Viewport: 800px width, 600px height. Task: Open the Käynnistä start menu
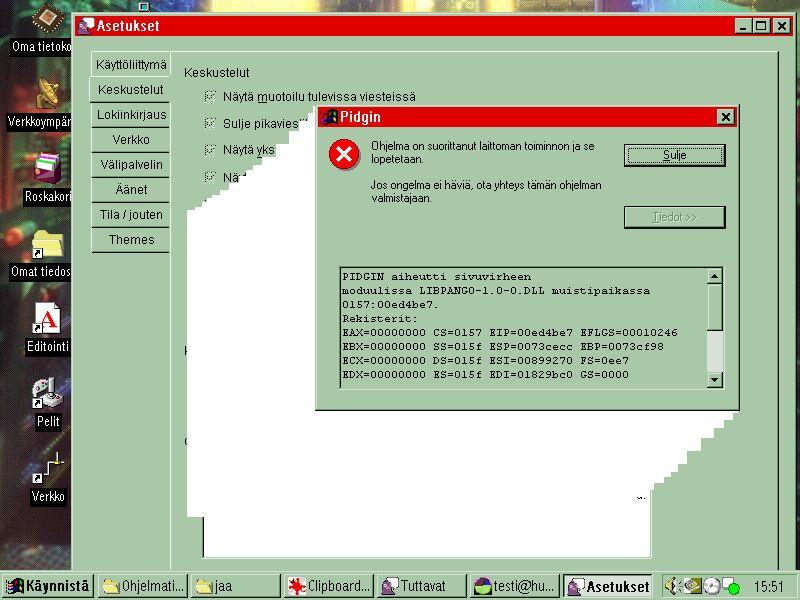pyautogui.click(x=47, y=586)
